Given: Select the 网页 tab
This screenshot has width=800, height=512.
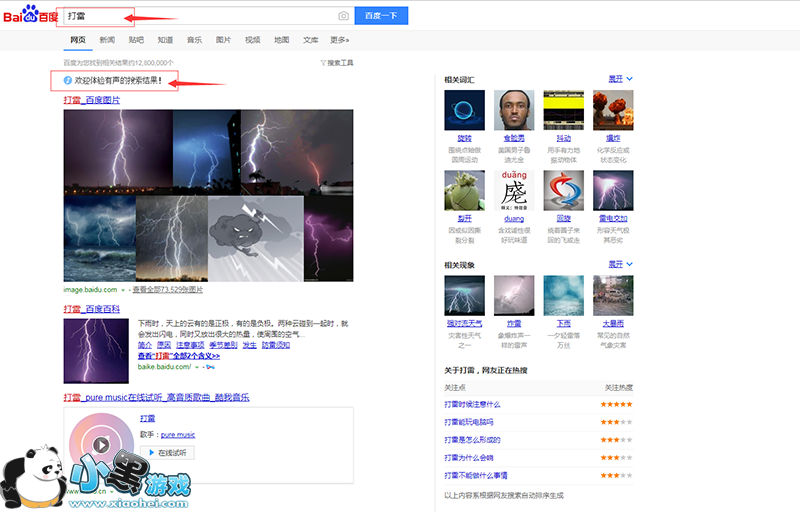Looking at the screenshot, I should (x=78, y=40).
